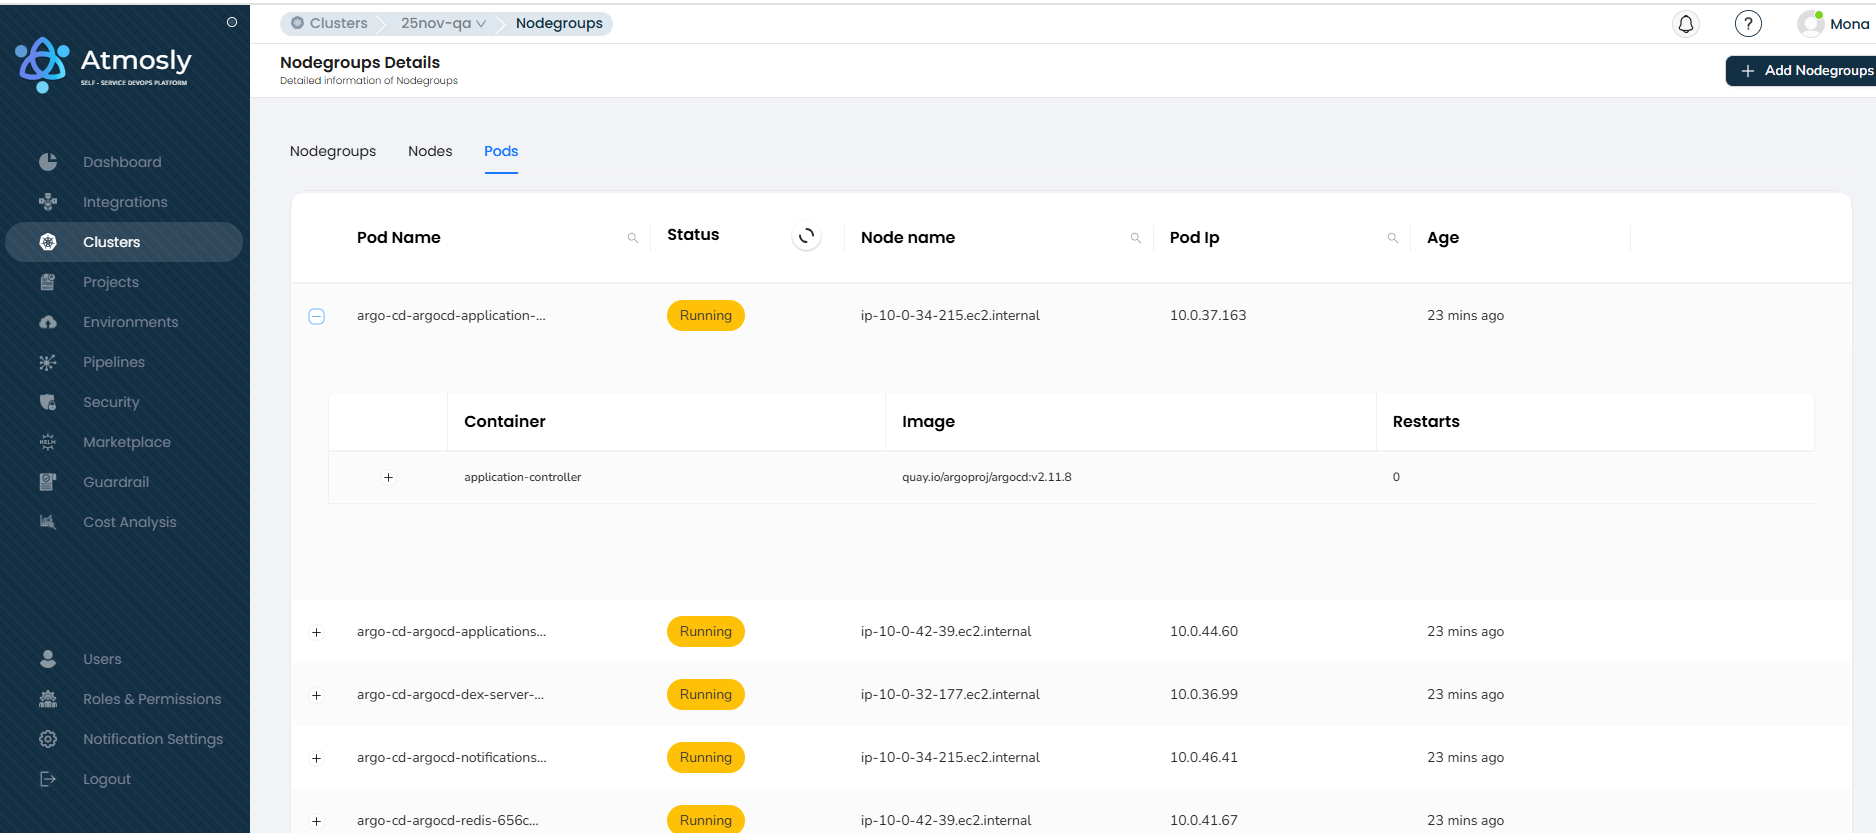Open the Notification Settings link
Viewport: 1876px width, 833px height.
pyautogui.click(x=153, y=739)
